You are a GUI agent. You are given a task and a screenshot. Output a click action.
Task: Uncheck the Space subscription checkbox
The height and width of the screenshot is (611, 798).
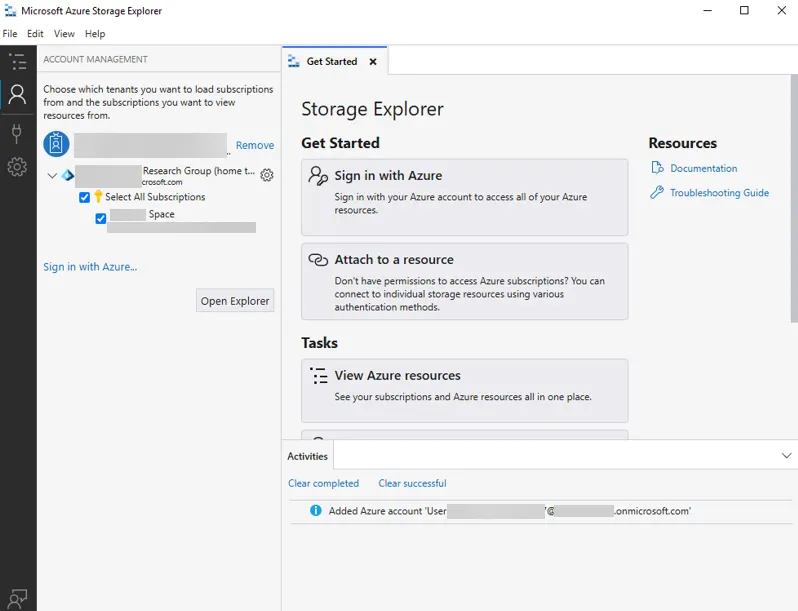101,218
